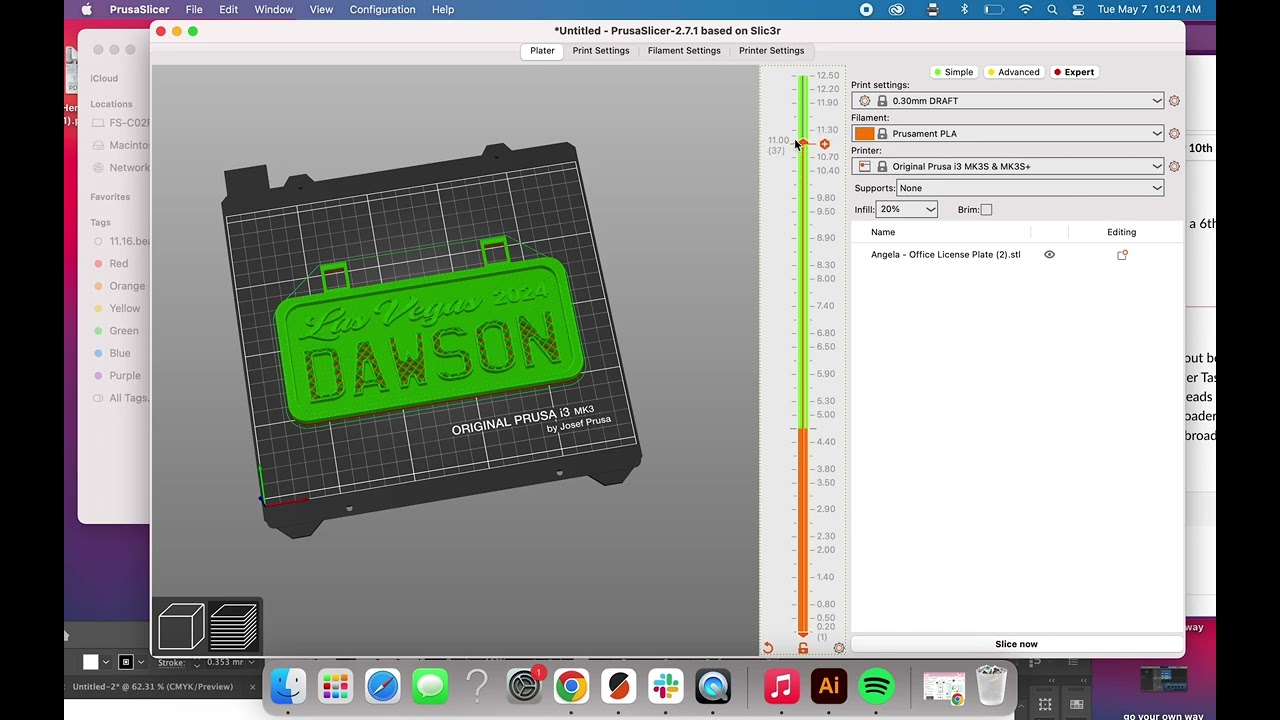Open System Preferences in the dock
Viewport: 1280px width, 720px height.
524,687
